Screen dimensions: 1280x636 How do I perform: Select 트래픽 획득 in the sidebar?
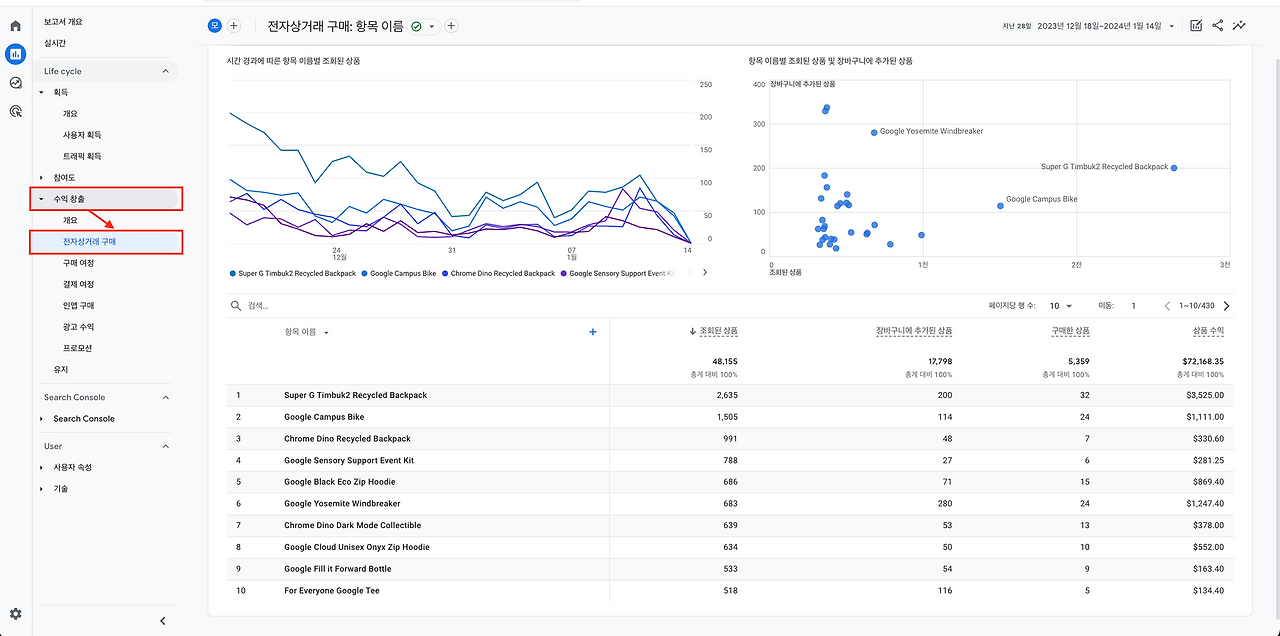pos(82,156)
